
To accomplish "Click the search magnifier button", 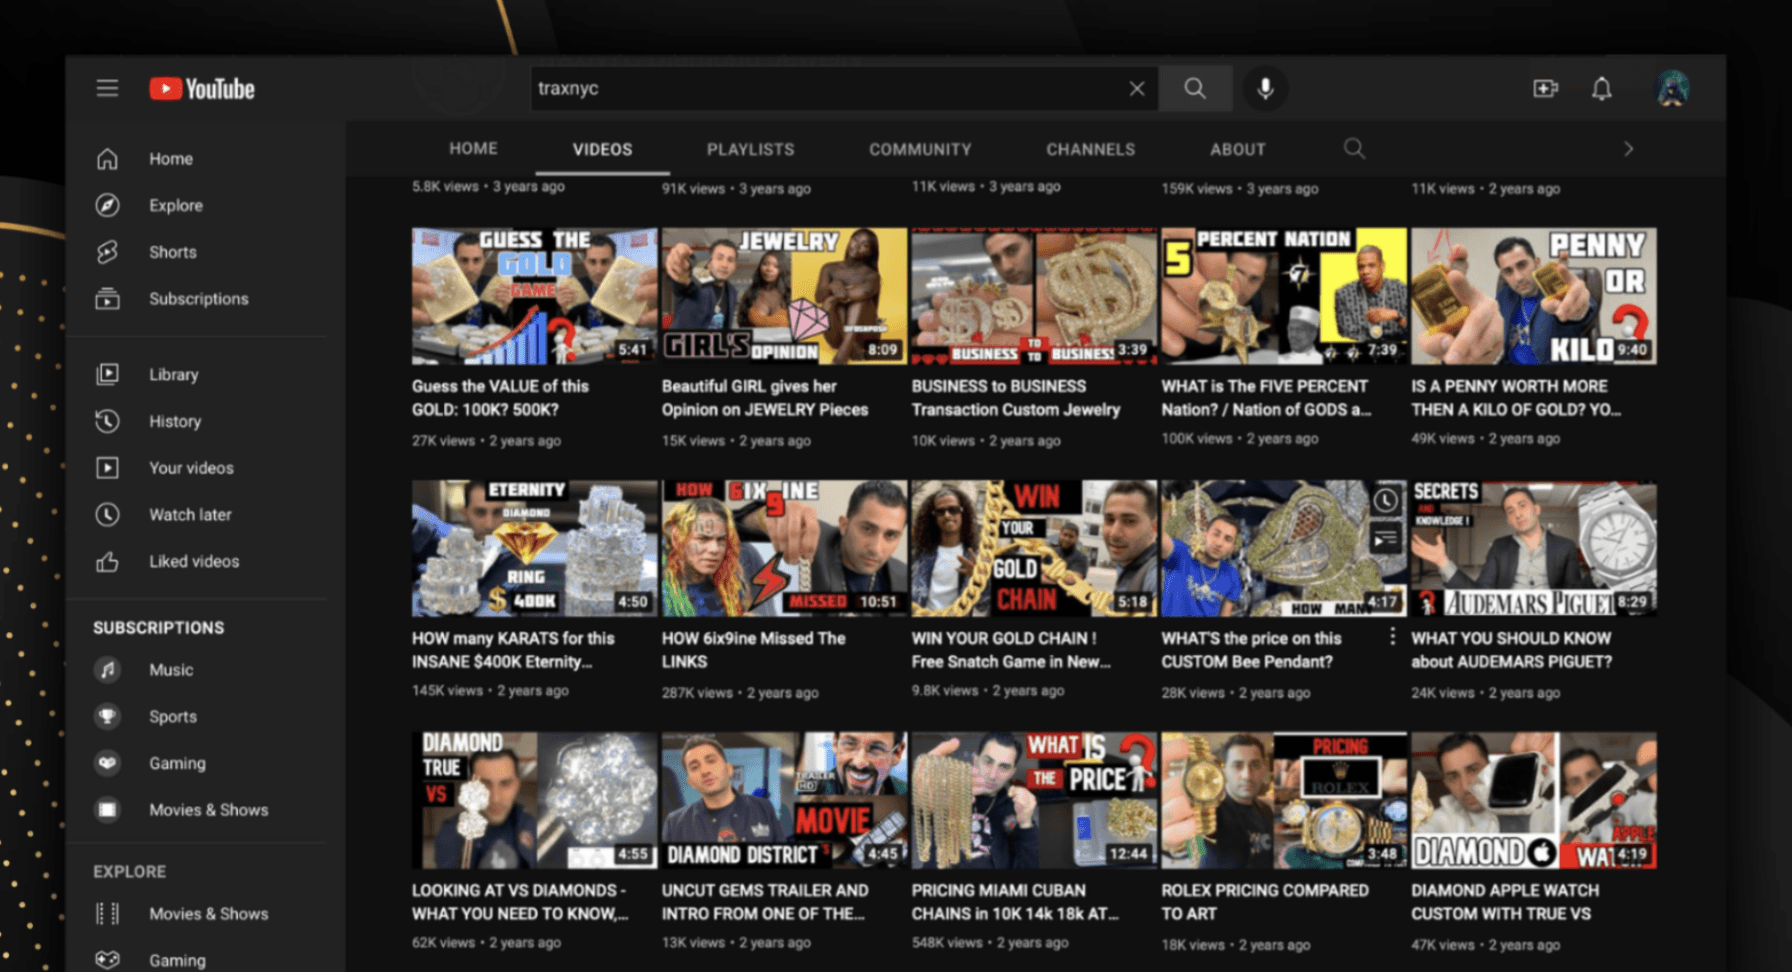I will [x=1194, y=88].
